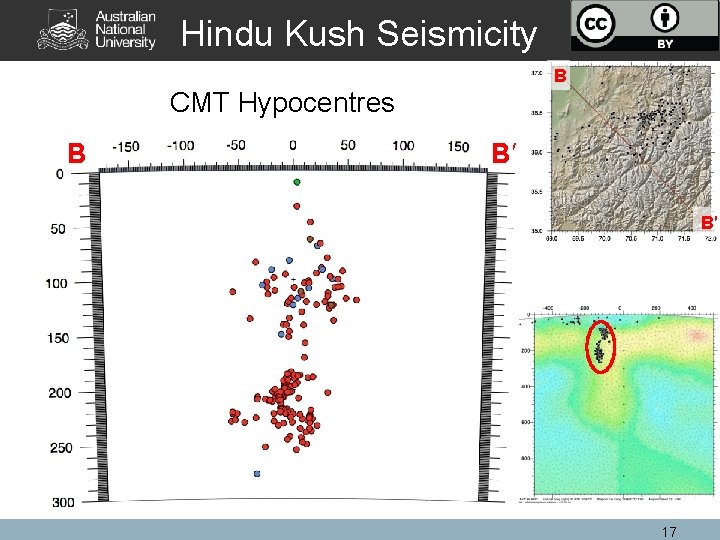Click the 100 horizontal axis label
Image resolution: width=720 pixels, height=540 pixels.
click(403, 146)
